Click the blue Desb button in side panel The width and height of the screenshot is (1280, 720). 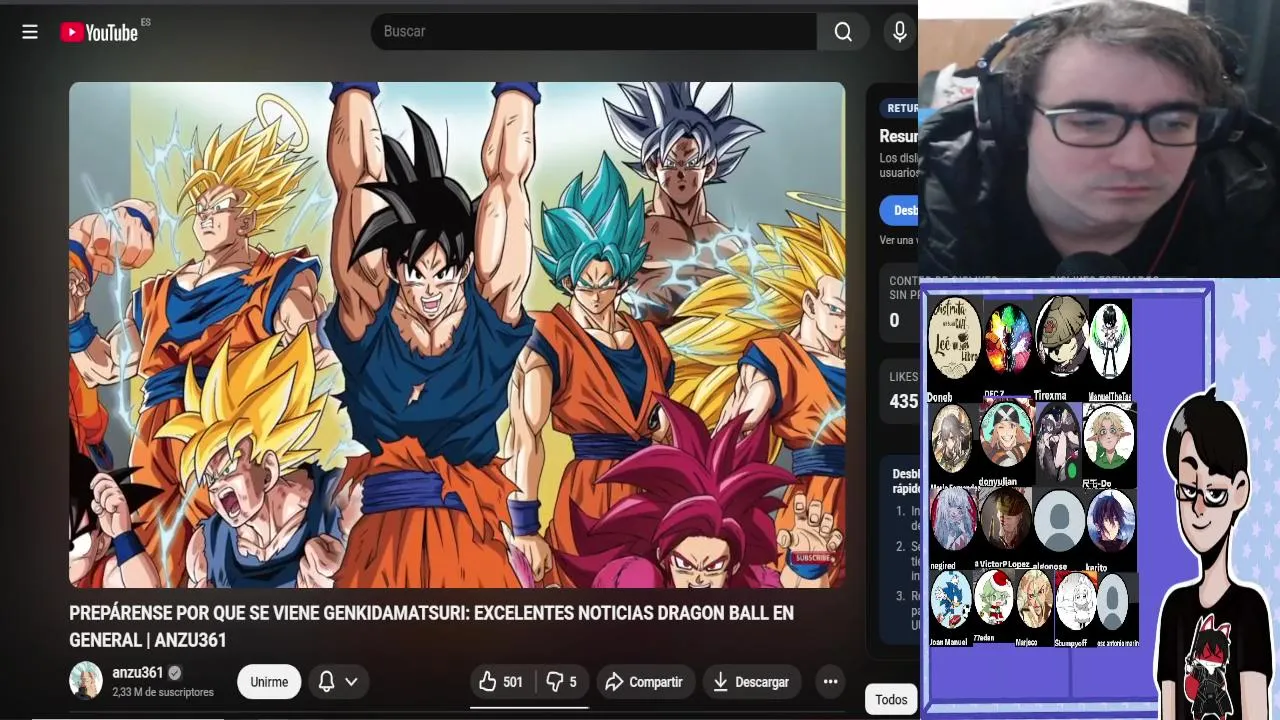899,210
